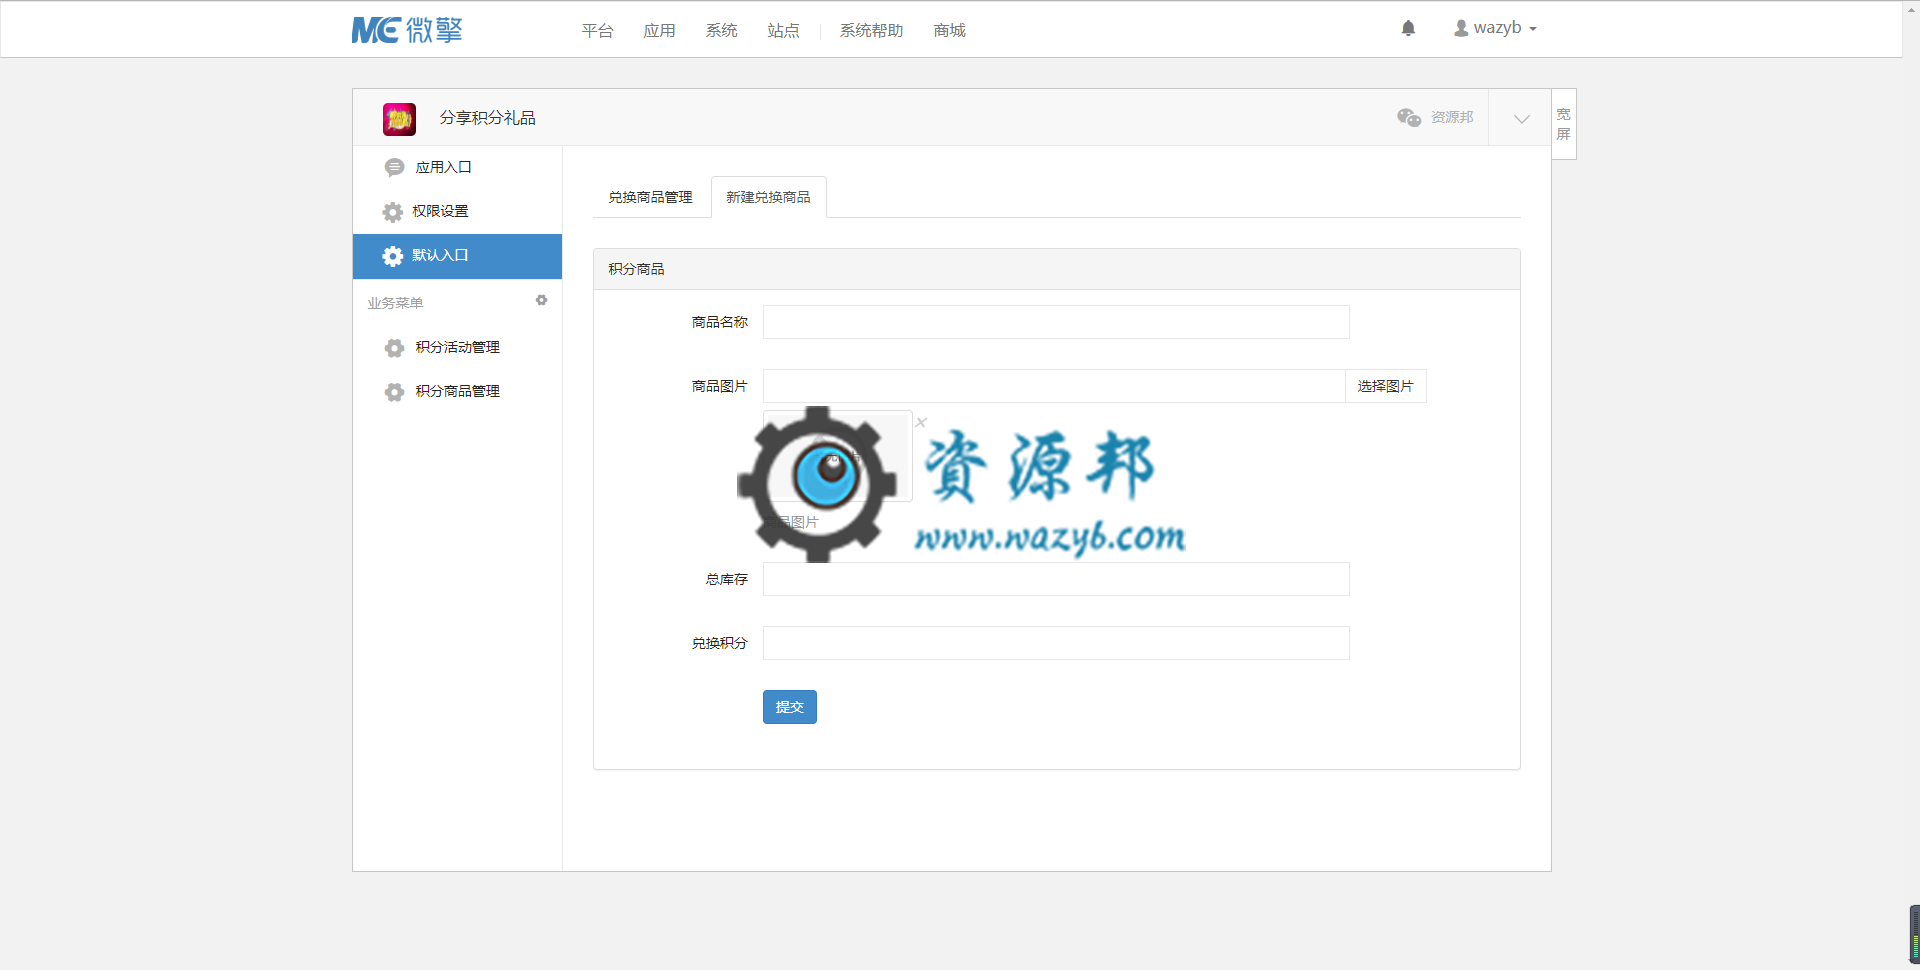
Task: Switch to the 新建兑换商品 tab
Action: 768,197
